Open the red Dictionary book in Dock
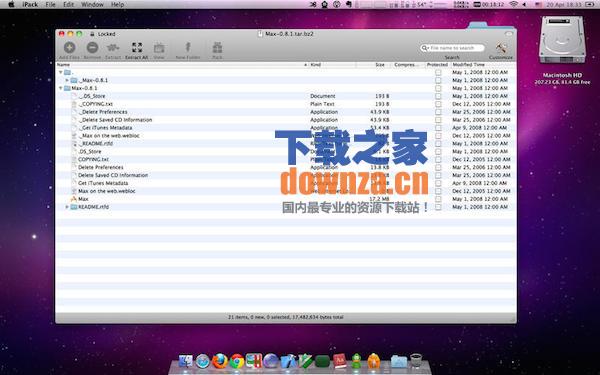This screenshot has width=600, height=375. [340, 361]
